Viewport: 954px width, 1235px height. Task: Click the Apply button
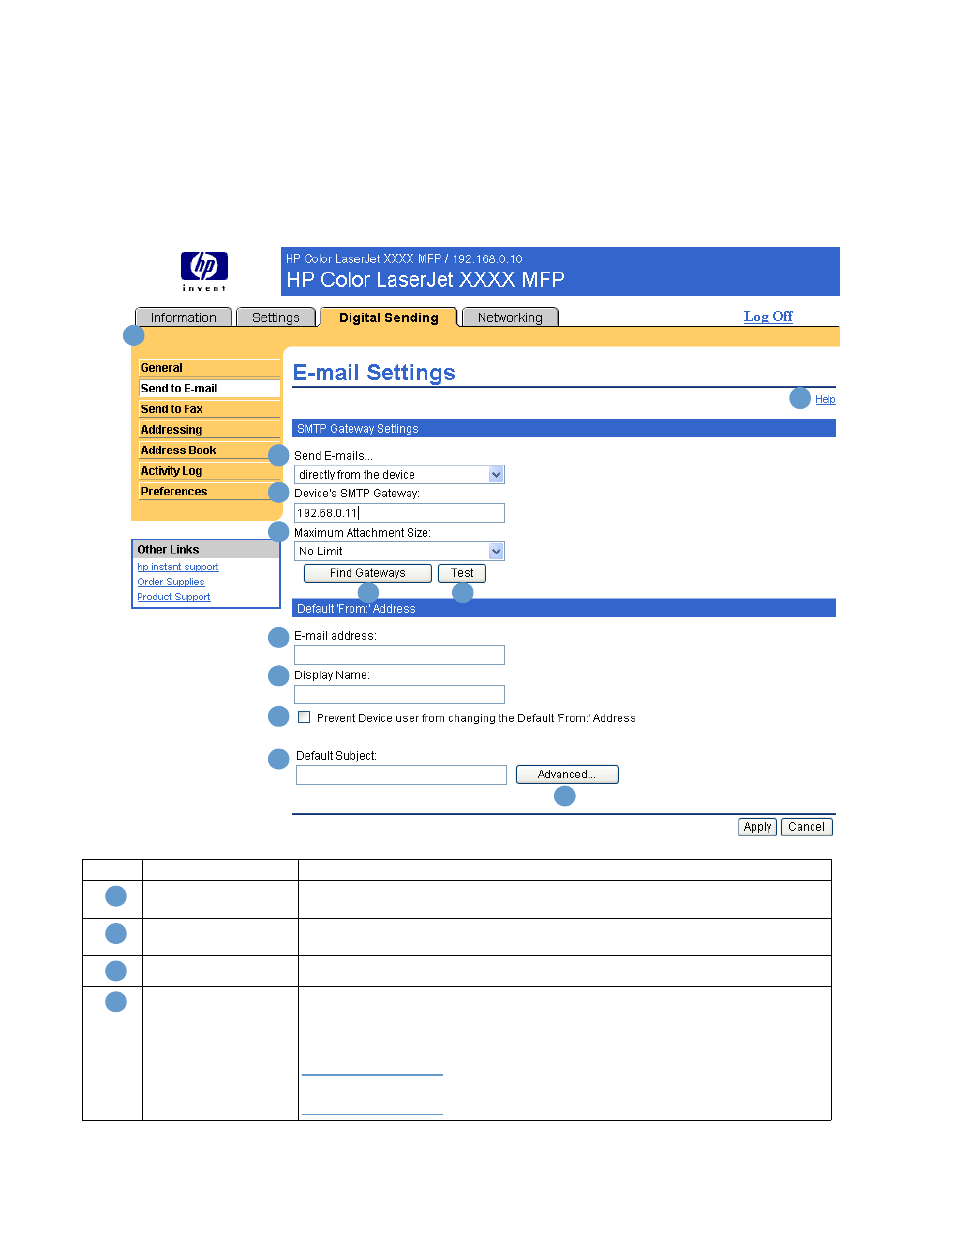point(758,827)
